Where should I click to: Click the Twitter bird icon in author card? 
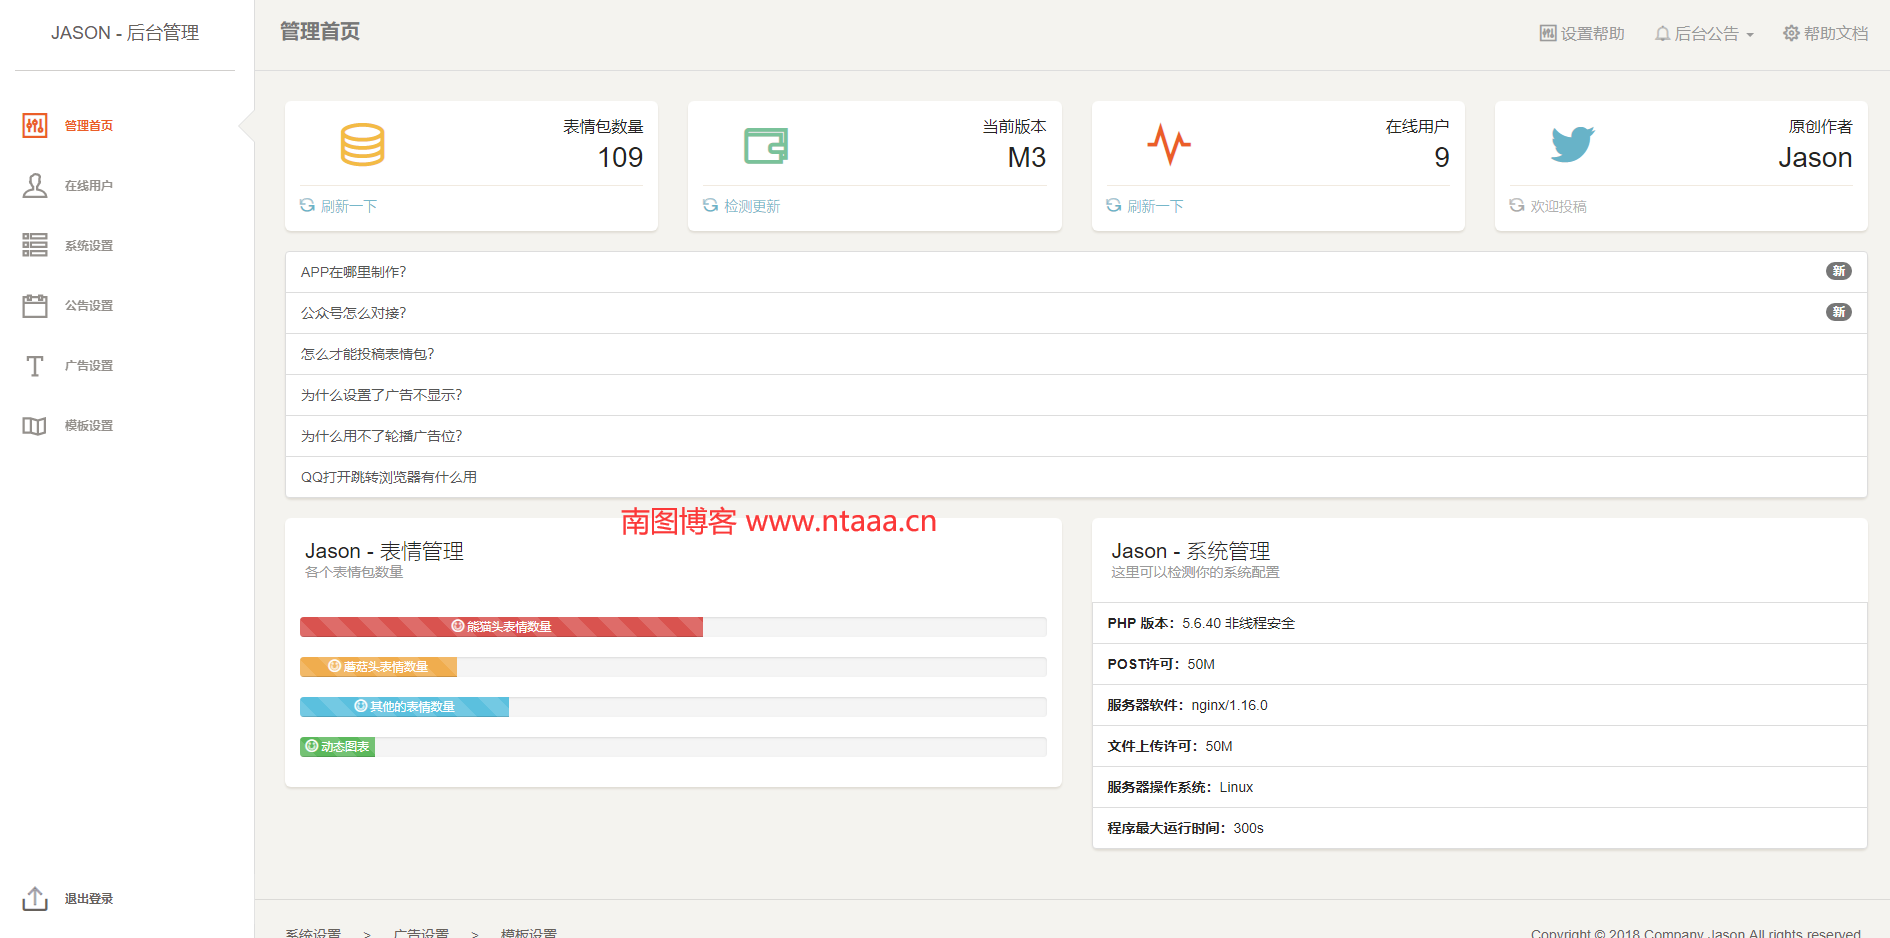pos(1572,145)
